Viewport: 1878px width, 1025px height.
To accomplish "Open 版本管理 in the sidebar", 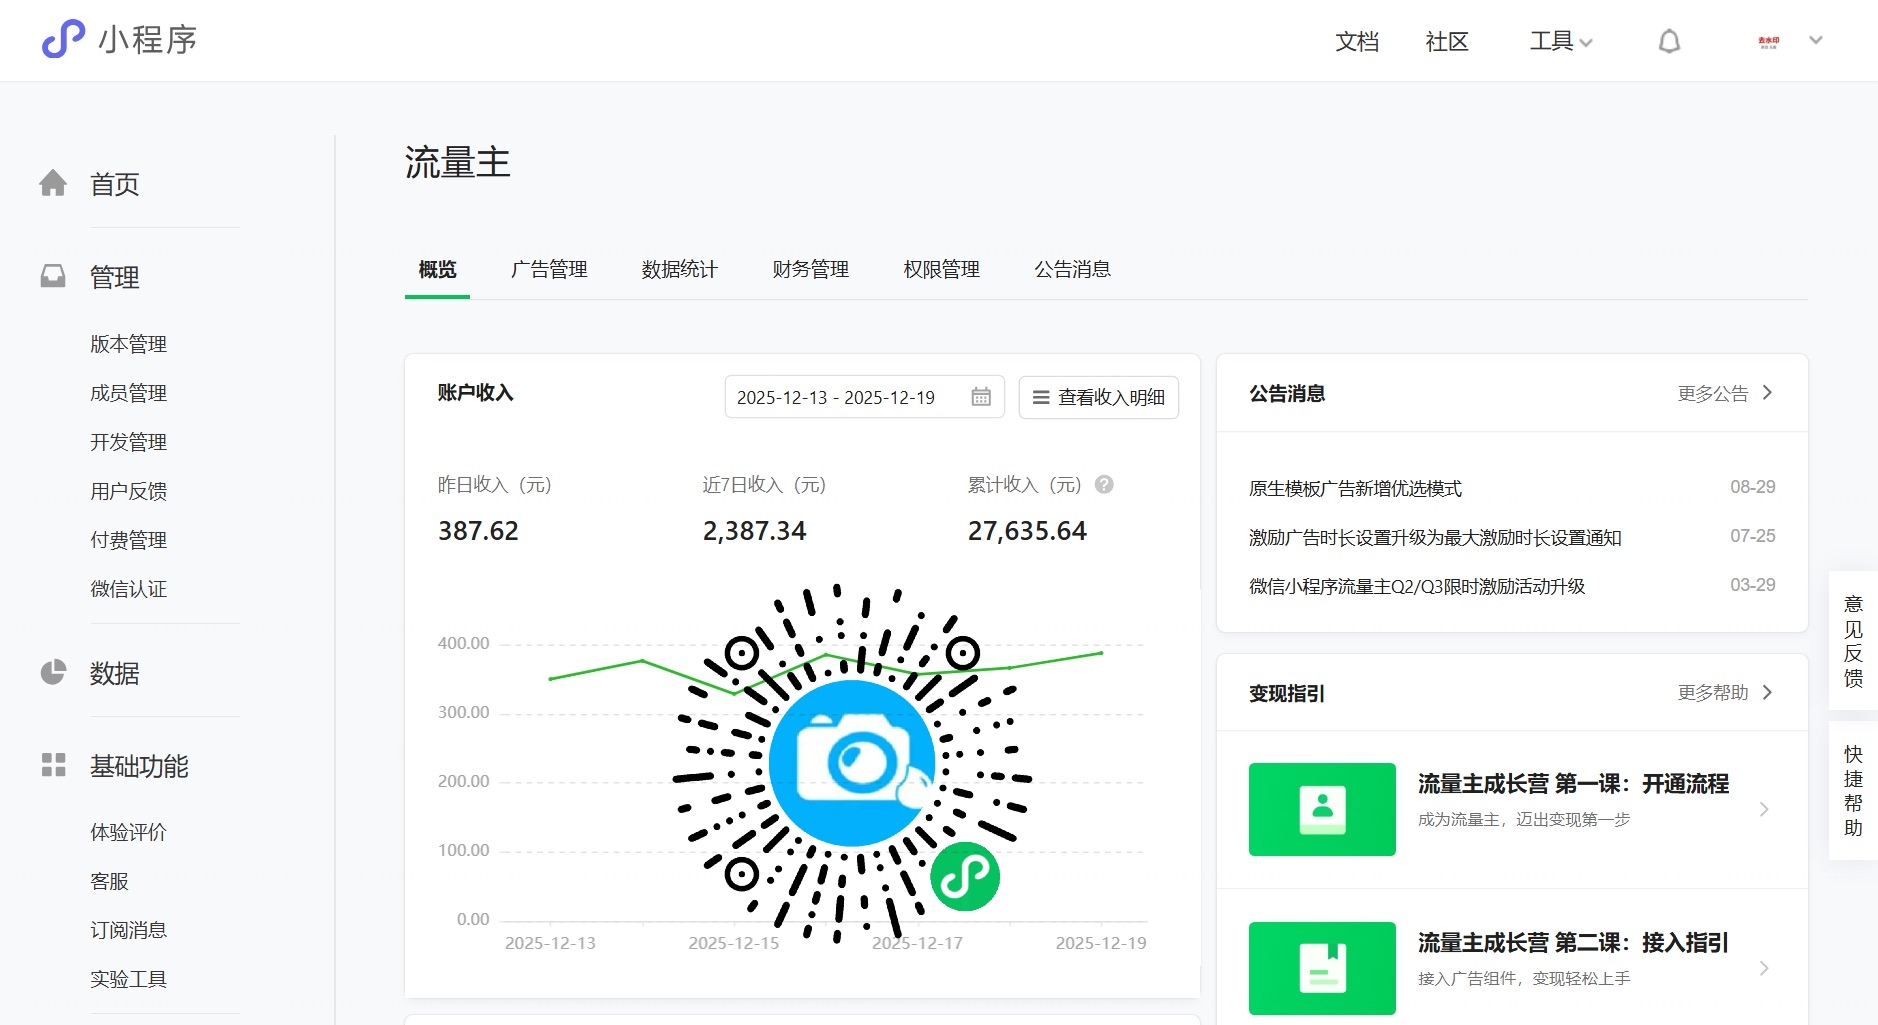I will (x=128, y=344).
